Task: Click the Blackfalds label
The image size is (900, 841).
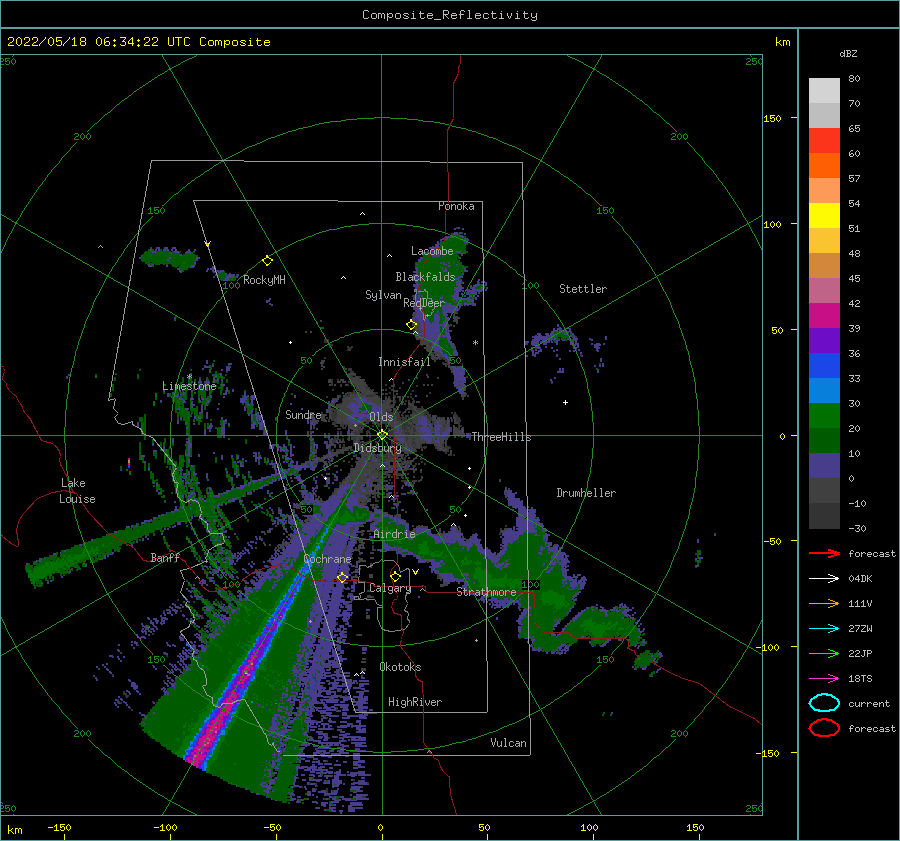Action: coord(425,277)
